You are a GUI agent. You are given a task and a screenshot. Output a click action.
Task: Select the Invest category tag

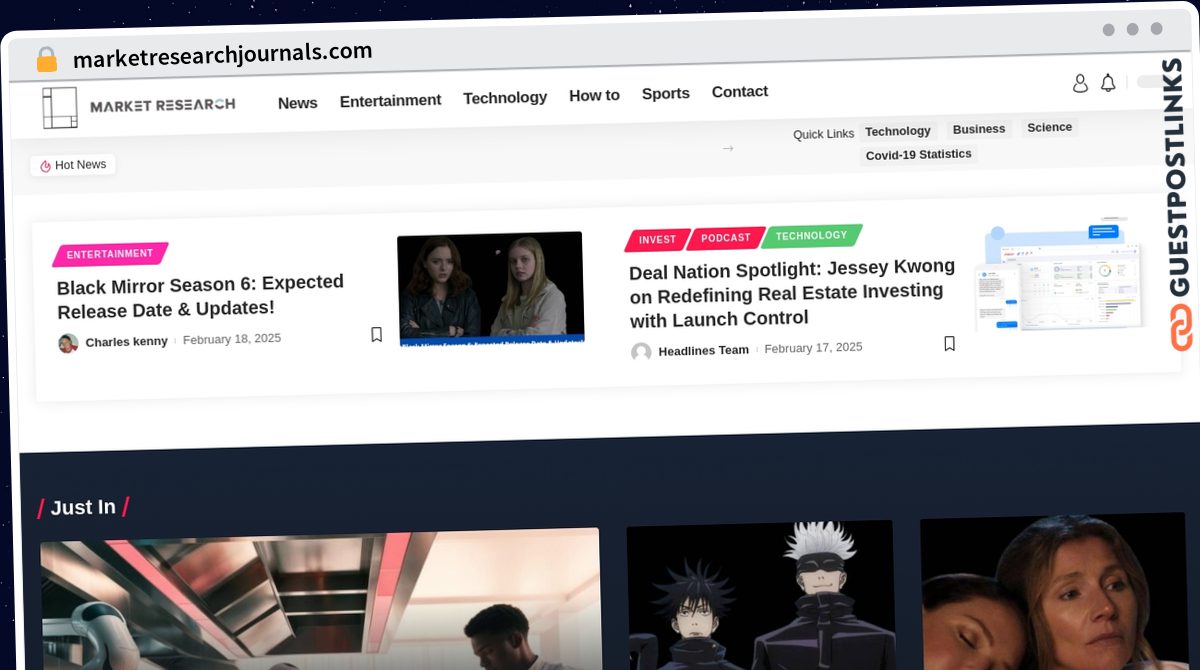(657, 240)
